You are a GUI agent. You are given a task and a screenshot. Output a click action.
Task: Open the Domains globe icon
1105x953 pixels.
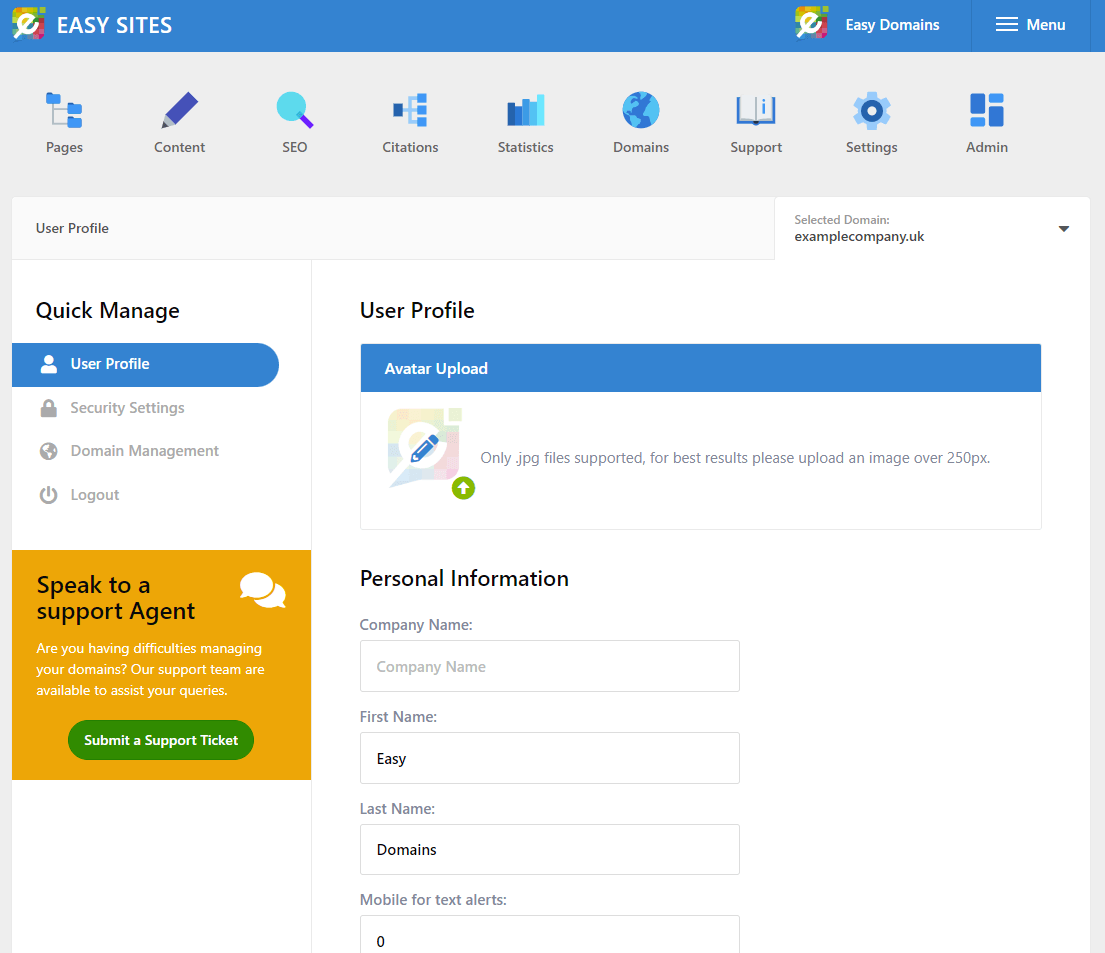tap(641, 111)
